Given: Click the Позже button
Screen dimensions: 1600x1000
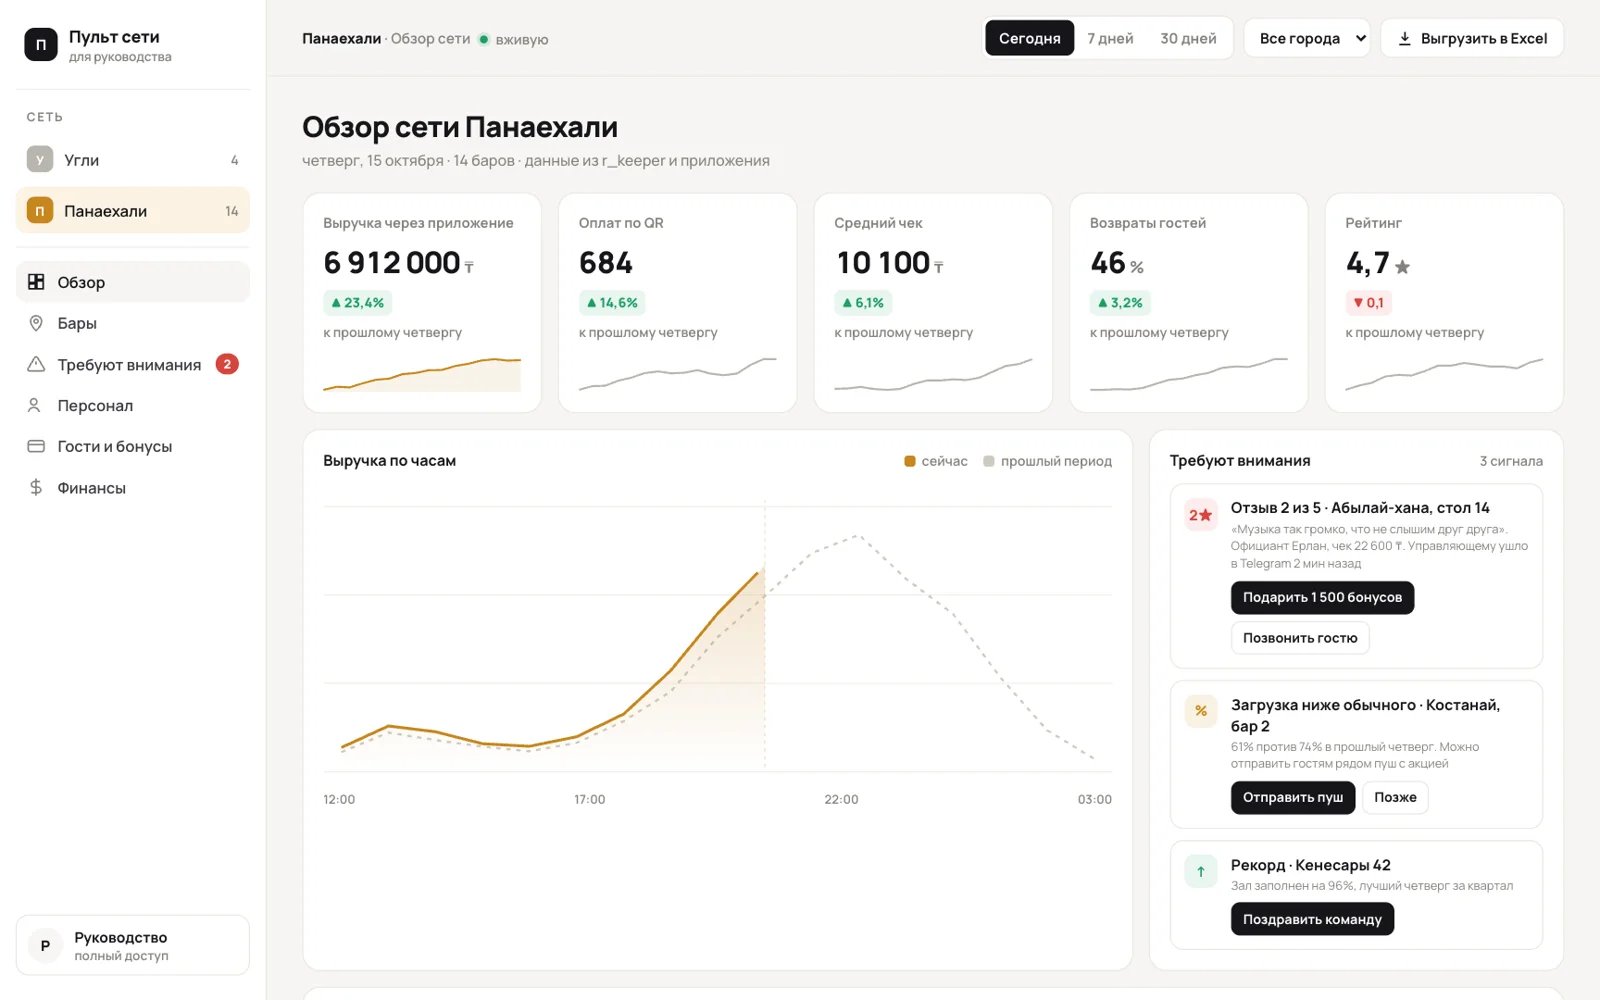Looking at the screenshot, I should click(x=1395, y=797).
